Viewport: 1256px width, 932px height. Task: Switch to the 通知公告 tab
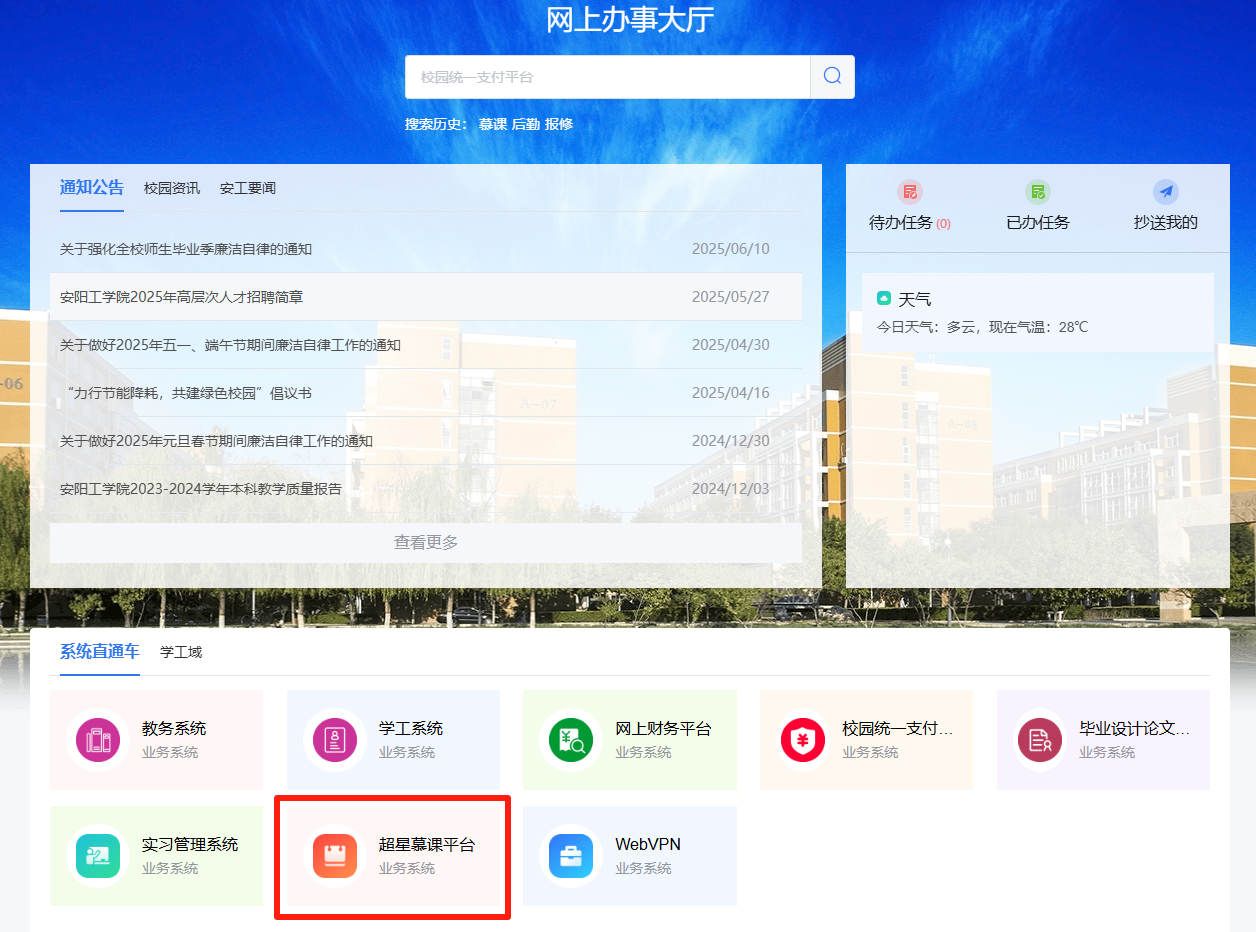pos(92,187)
